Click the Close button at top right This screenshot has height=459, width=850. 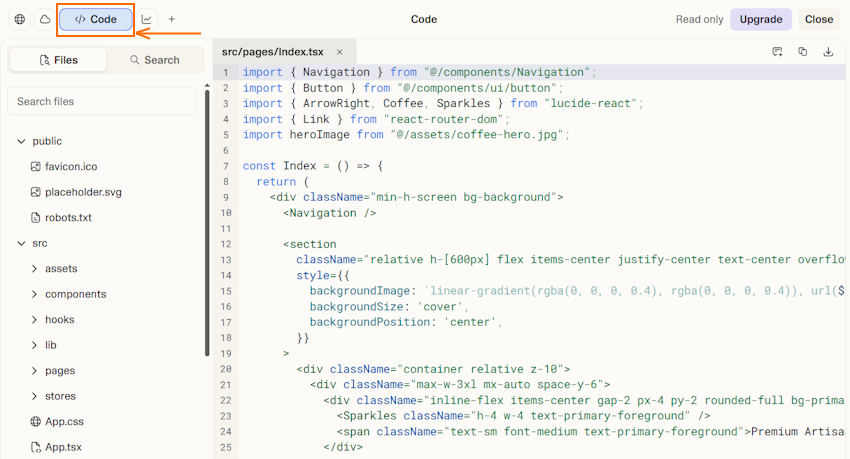tap(819, 19)
